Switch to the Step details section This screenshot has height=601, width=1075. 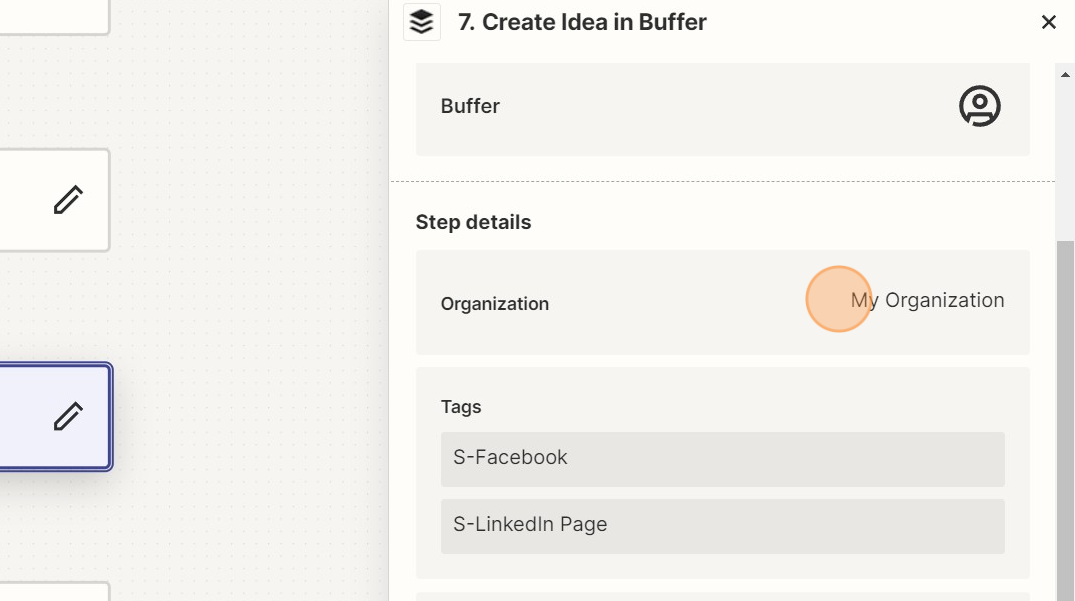point(473,222)
